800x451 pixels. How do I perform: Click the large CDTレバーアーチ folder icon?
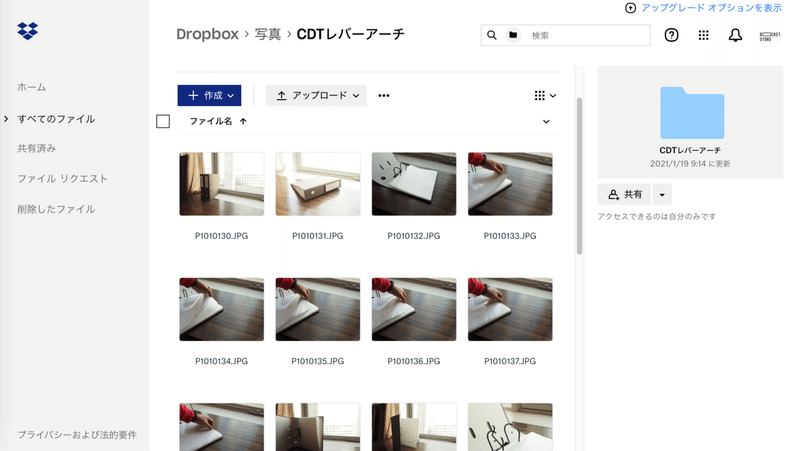(692, 113)
